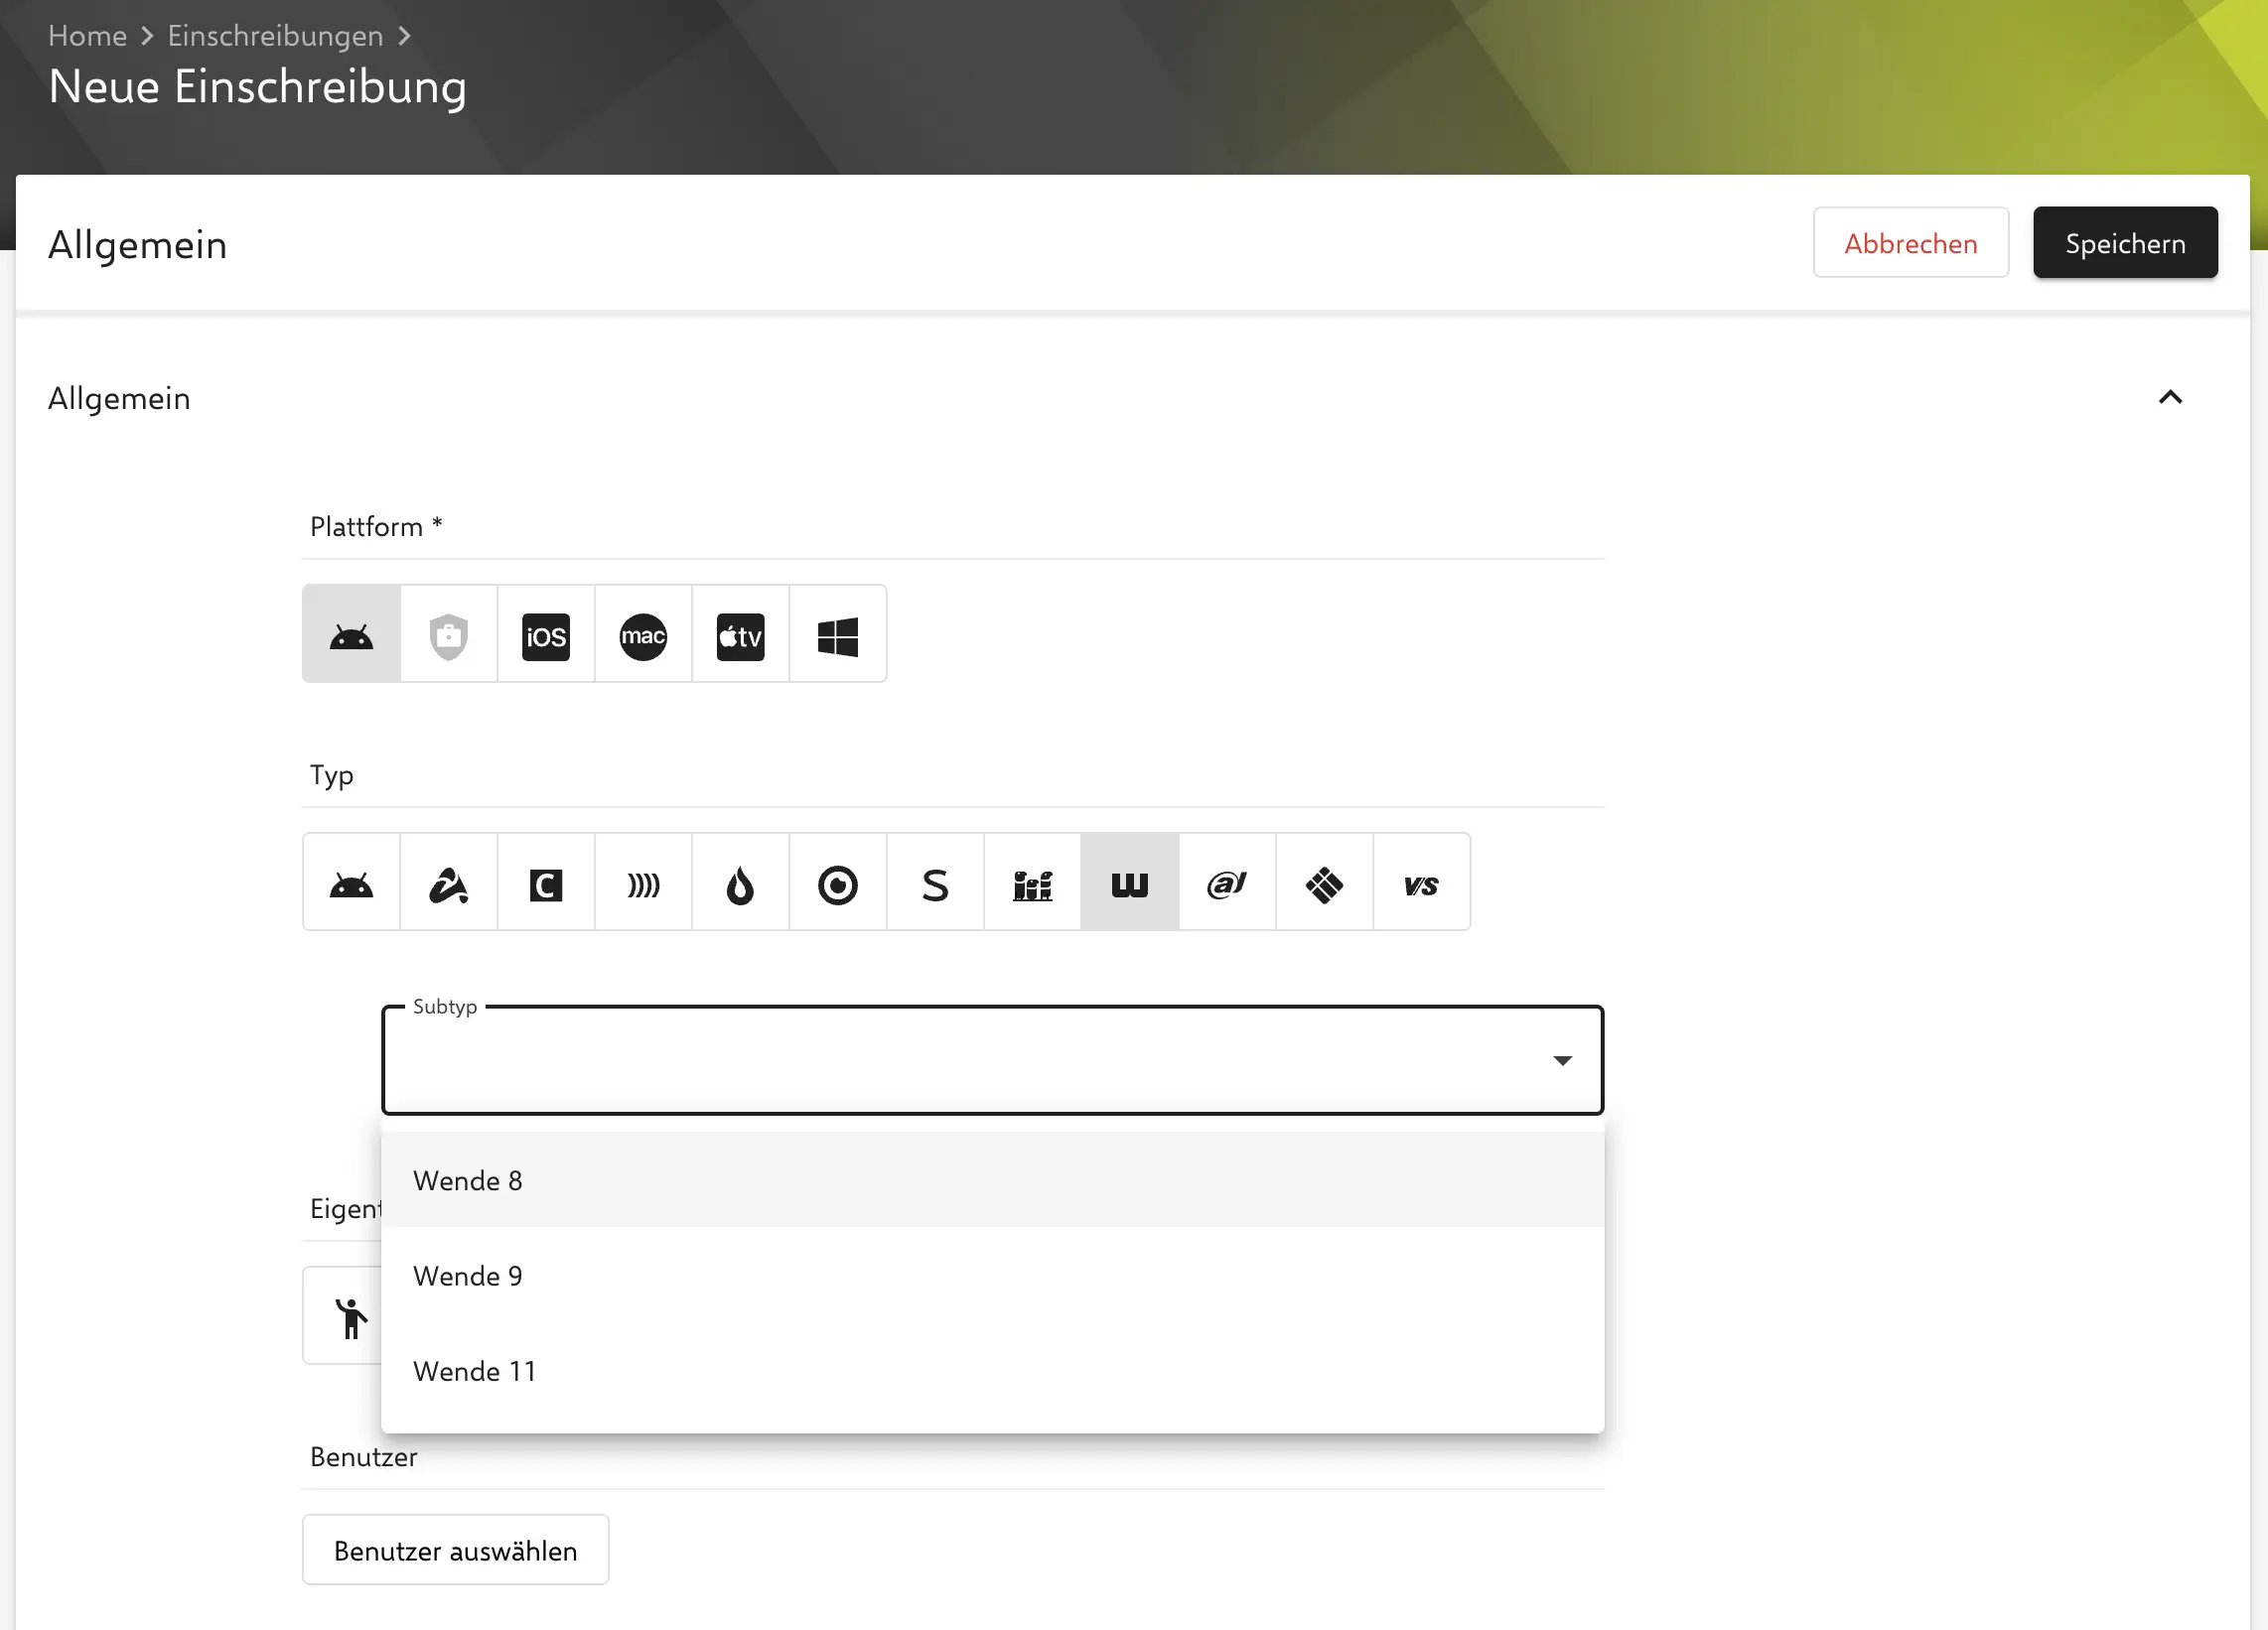Select the 'W' Wende type toggle
The image size is (2268, 1630).
pos(1129,884)
